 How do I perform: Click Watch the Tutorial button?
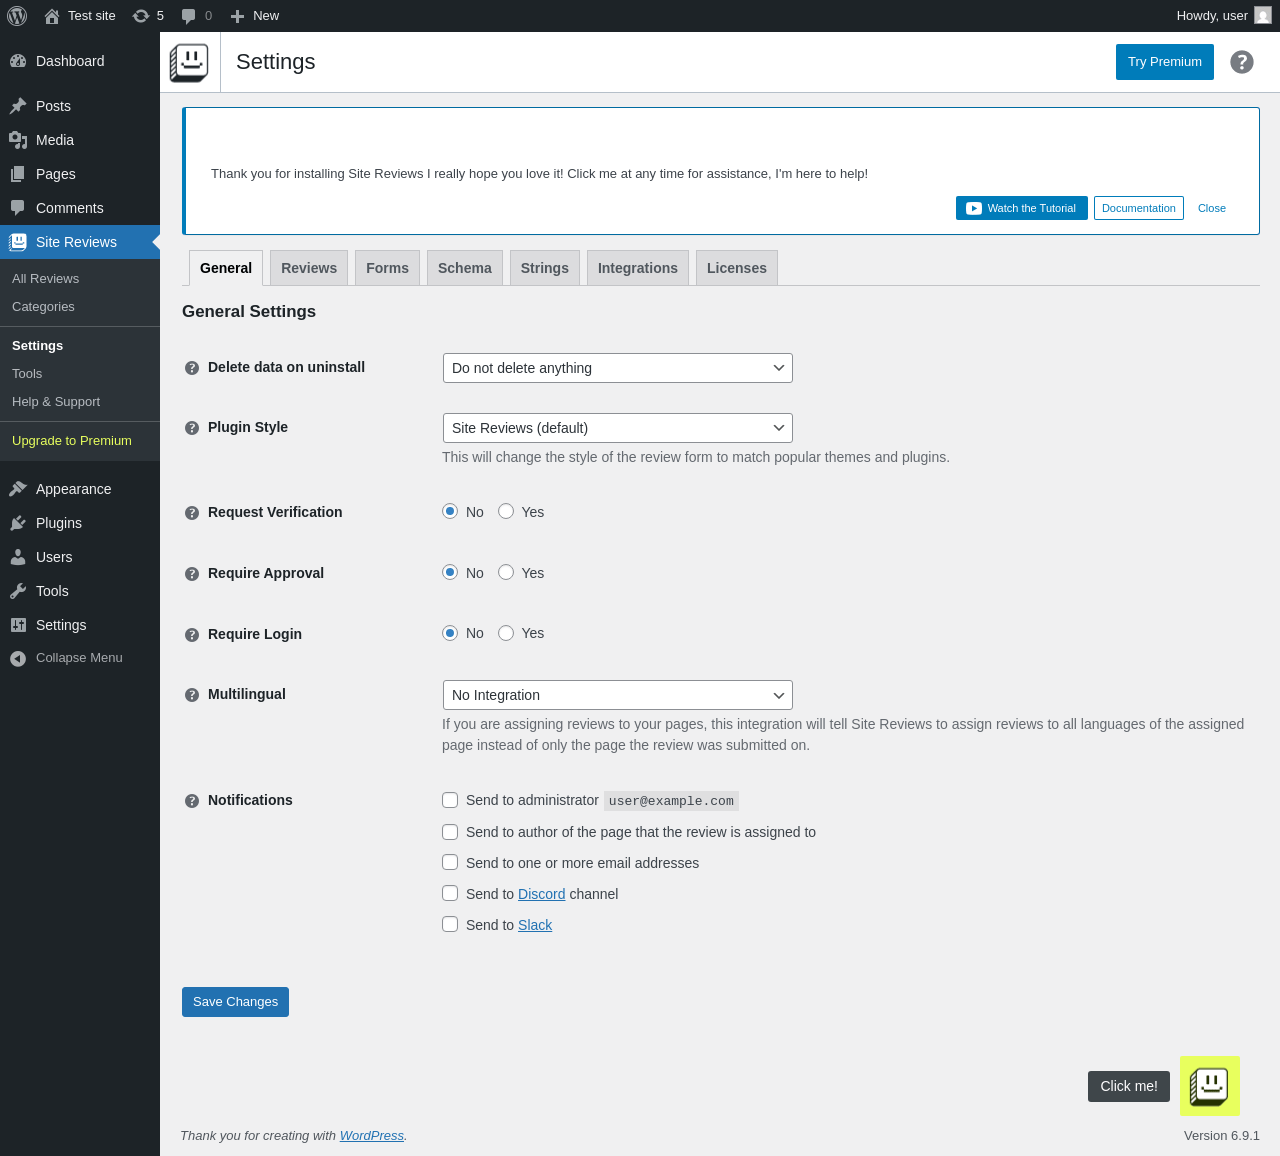pyautogui.click(x=1022, y=208)
